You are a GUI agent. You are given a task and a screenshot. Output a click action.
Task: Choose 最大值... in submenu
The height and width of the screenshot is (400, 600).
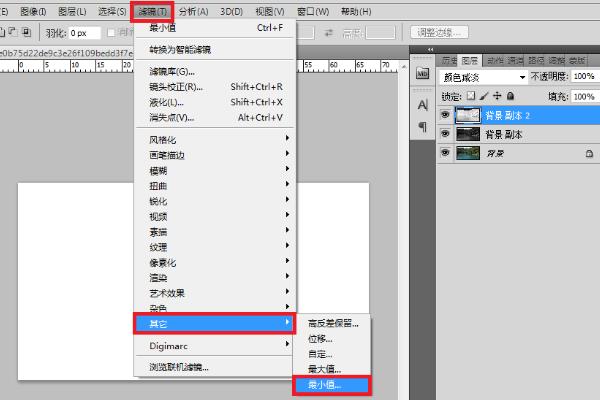coord(332,369)
